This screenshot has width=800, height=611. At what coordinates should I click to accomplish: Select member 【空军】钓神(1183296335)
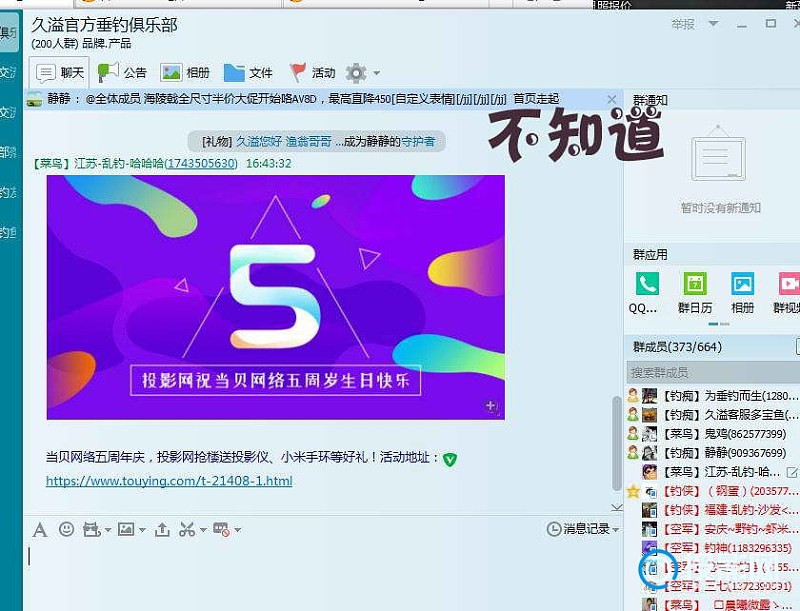tap(713, 548)
